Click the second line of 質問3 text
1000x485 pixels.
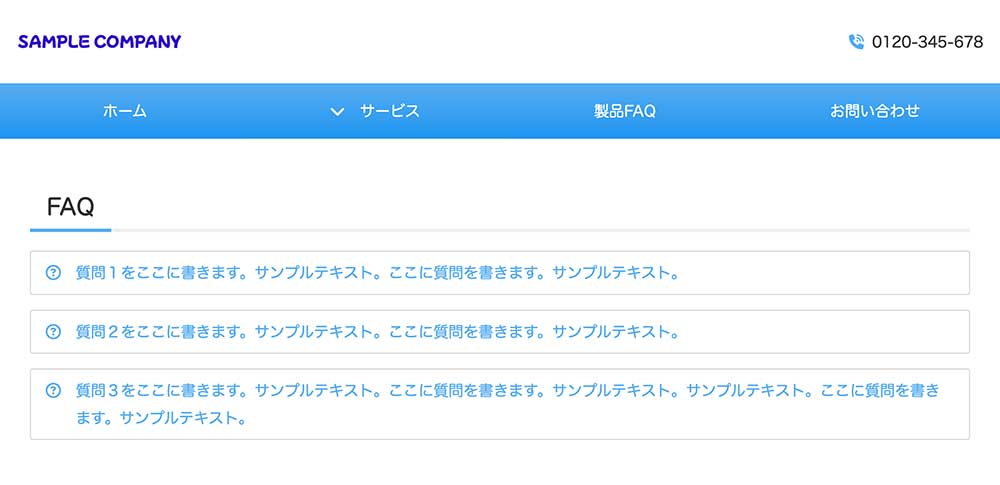[161, 419]
